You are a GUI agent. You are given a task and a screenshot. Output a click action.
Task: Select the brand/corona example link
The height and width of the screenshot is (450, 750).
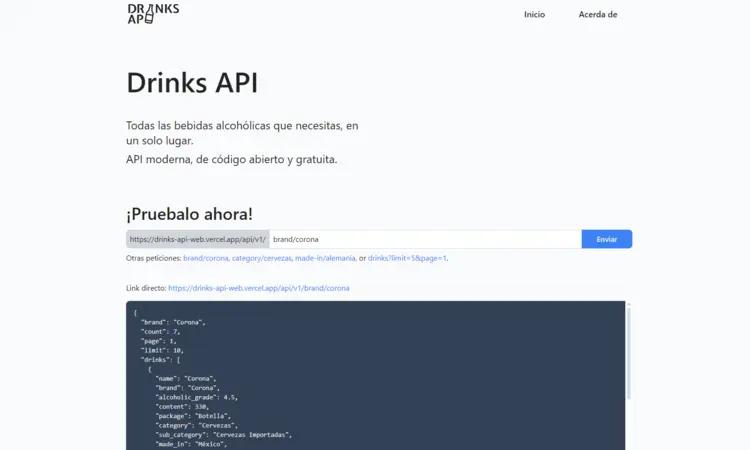point(206,258)
